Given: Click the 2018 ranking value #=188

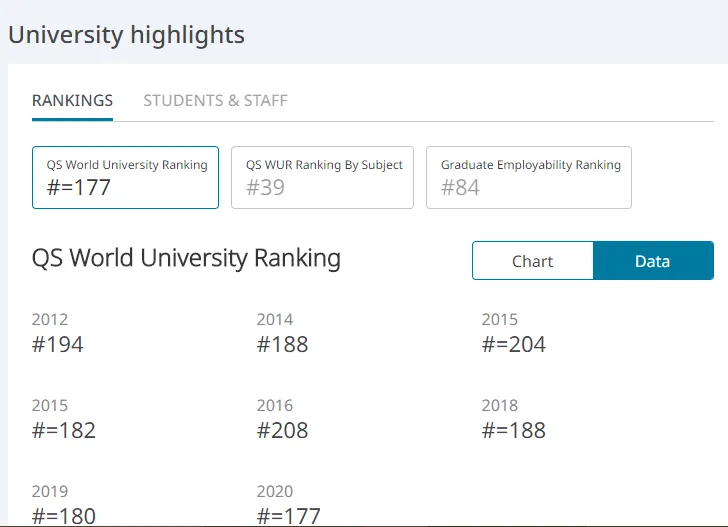Looking at the screenshot, I should click(x=514, y=430).
